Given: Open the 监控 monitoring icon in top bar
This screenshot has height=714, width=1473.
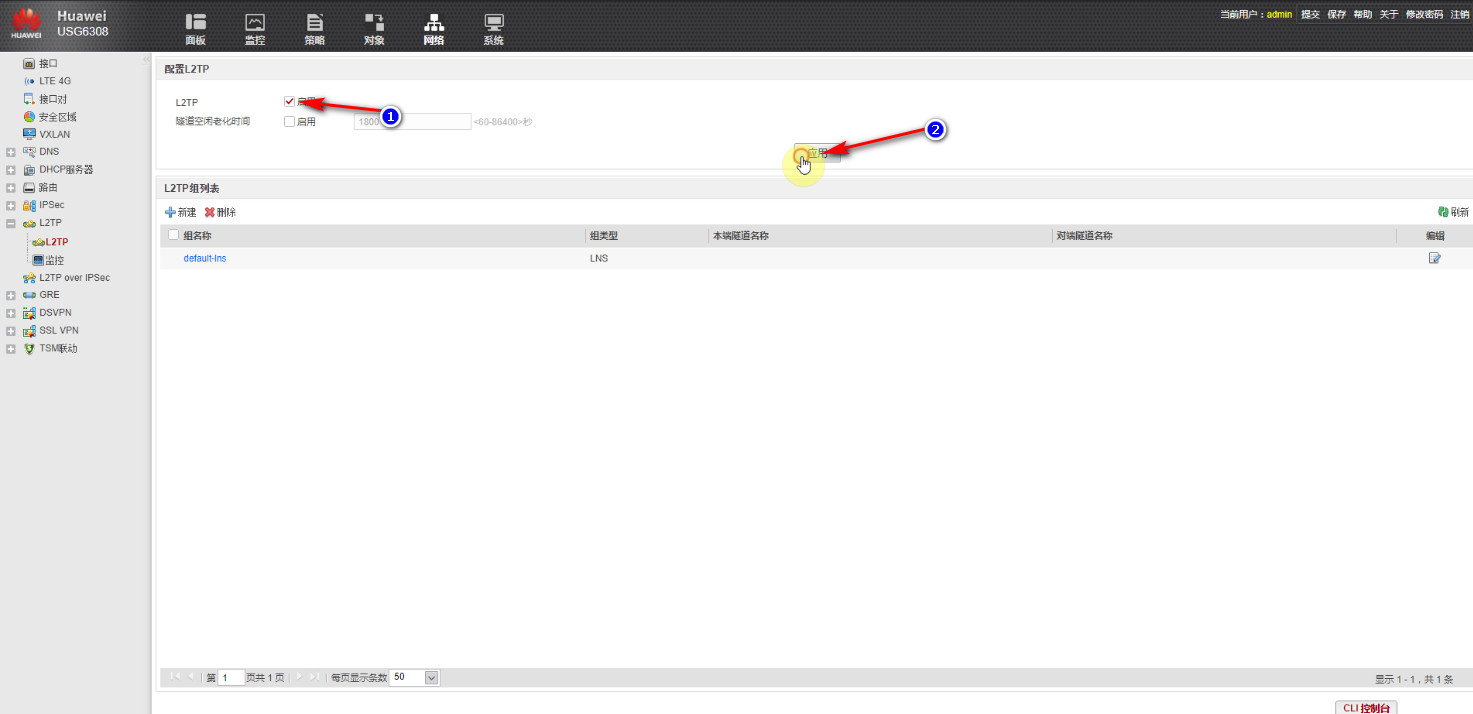Looking at the screenshot, I should (x=255, y=23).
